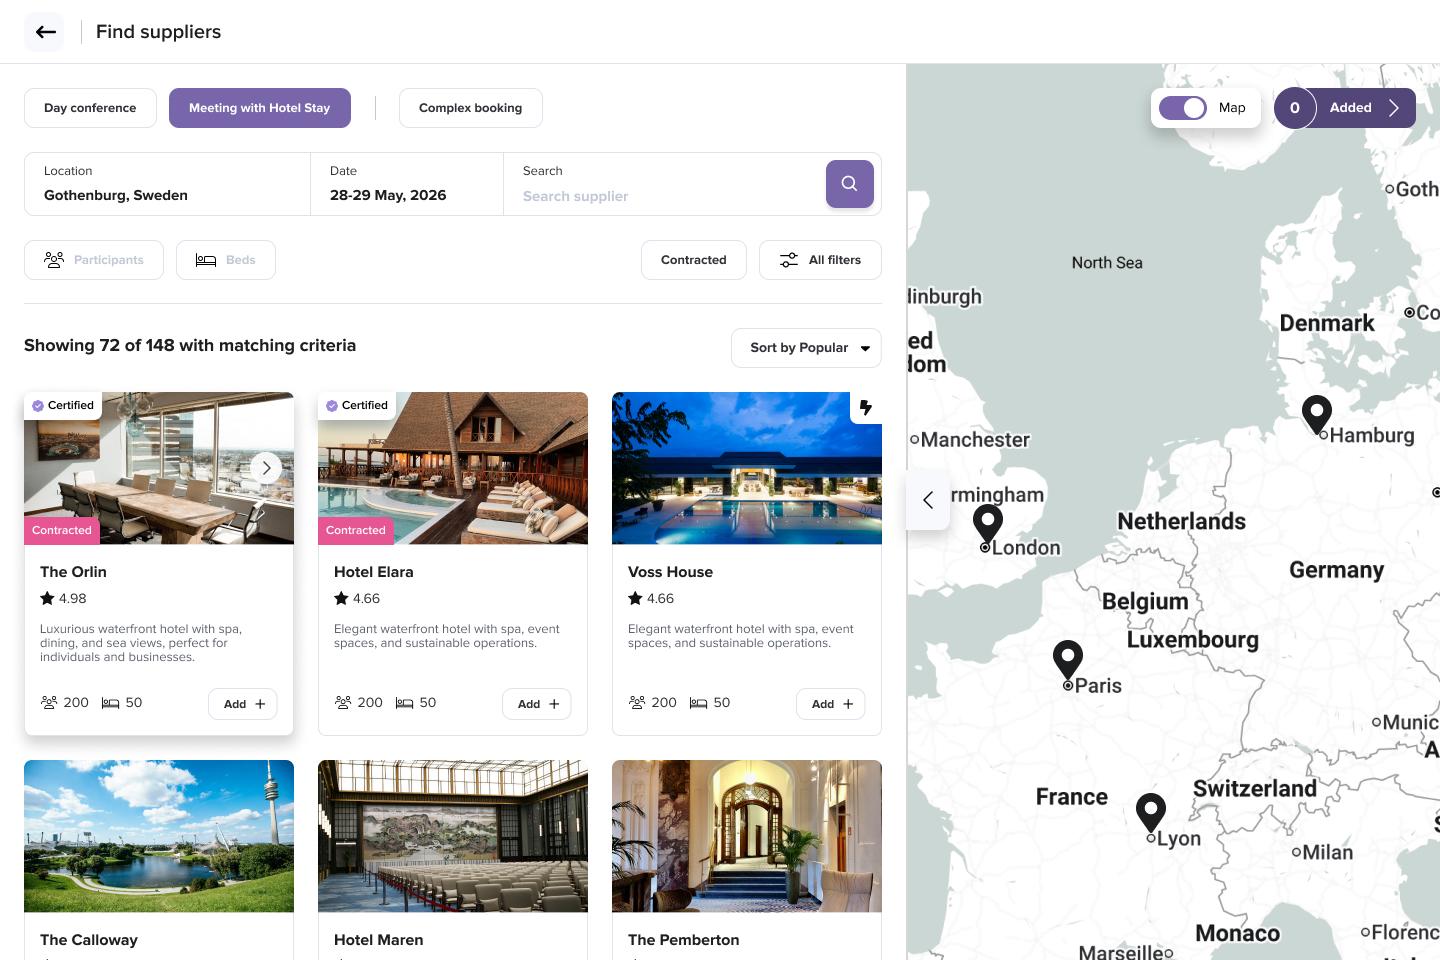Open The Calloway photo thumbnail
Viewport: 1440px width, 960px height.
point(159,836)
